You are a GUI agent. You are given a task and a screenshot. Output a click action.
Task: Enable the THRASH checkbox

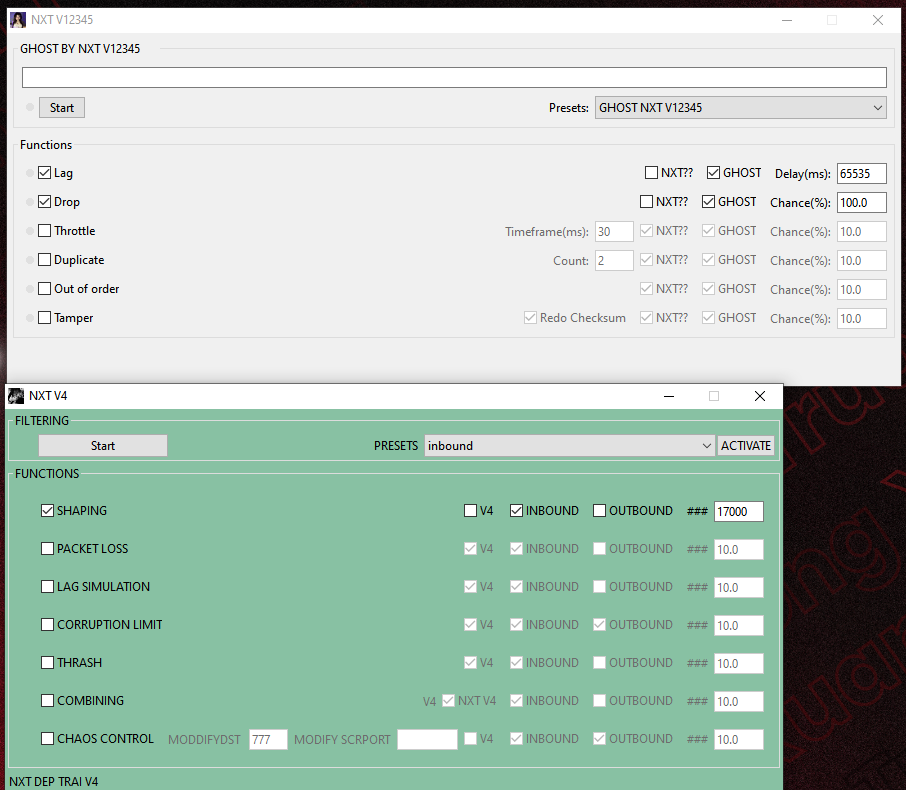(47, 662)
